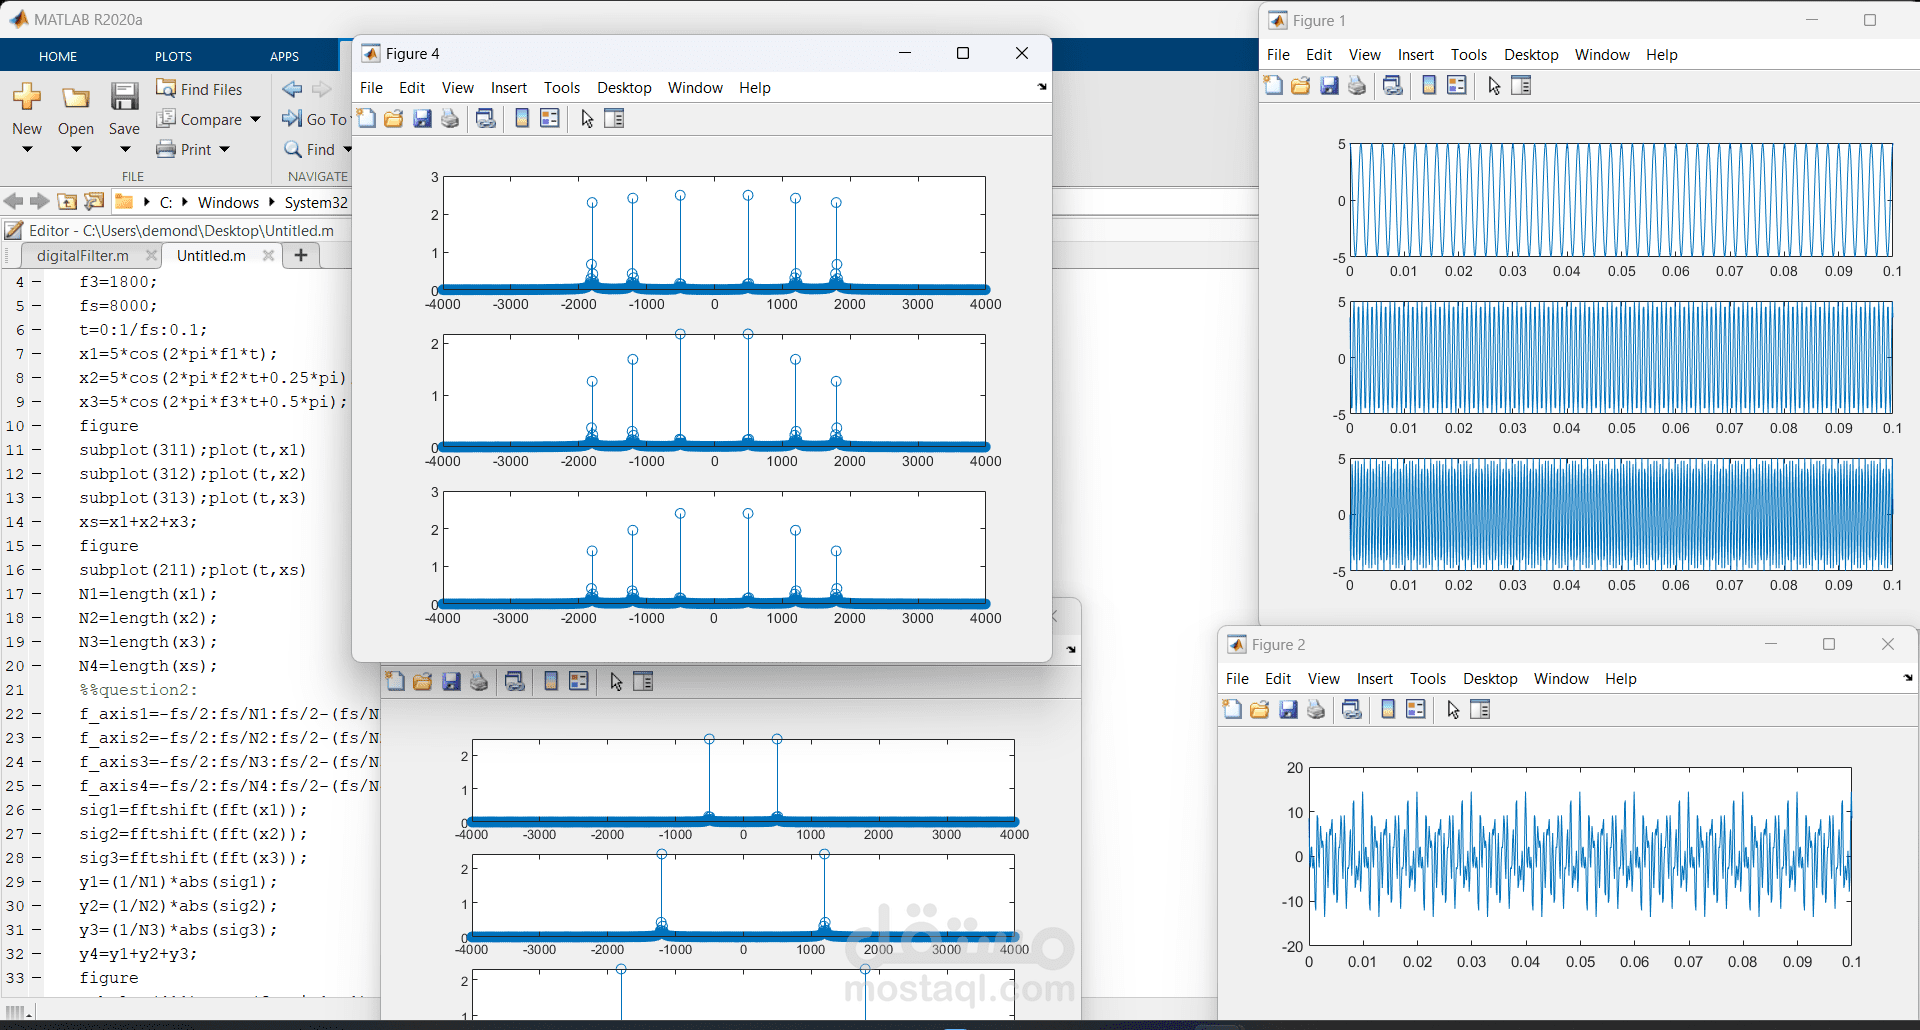Screen dimensions: 1920x1030
Task: Open the Compare dropdown arrow
Action: click(x=256, y=120)
